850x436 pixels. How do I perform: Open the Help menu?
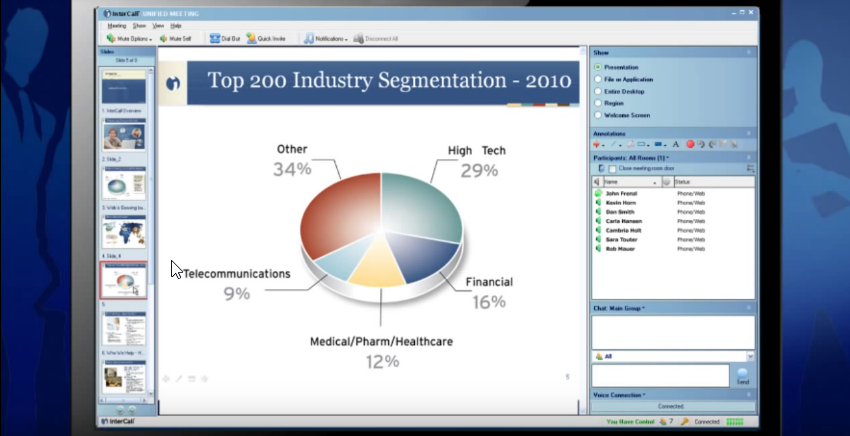(x=175, y=25)
